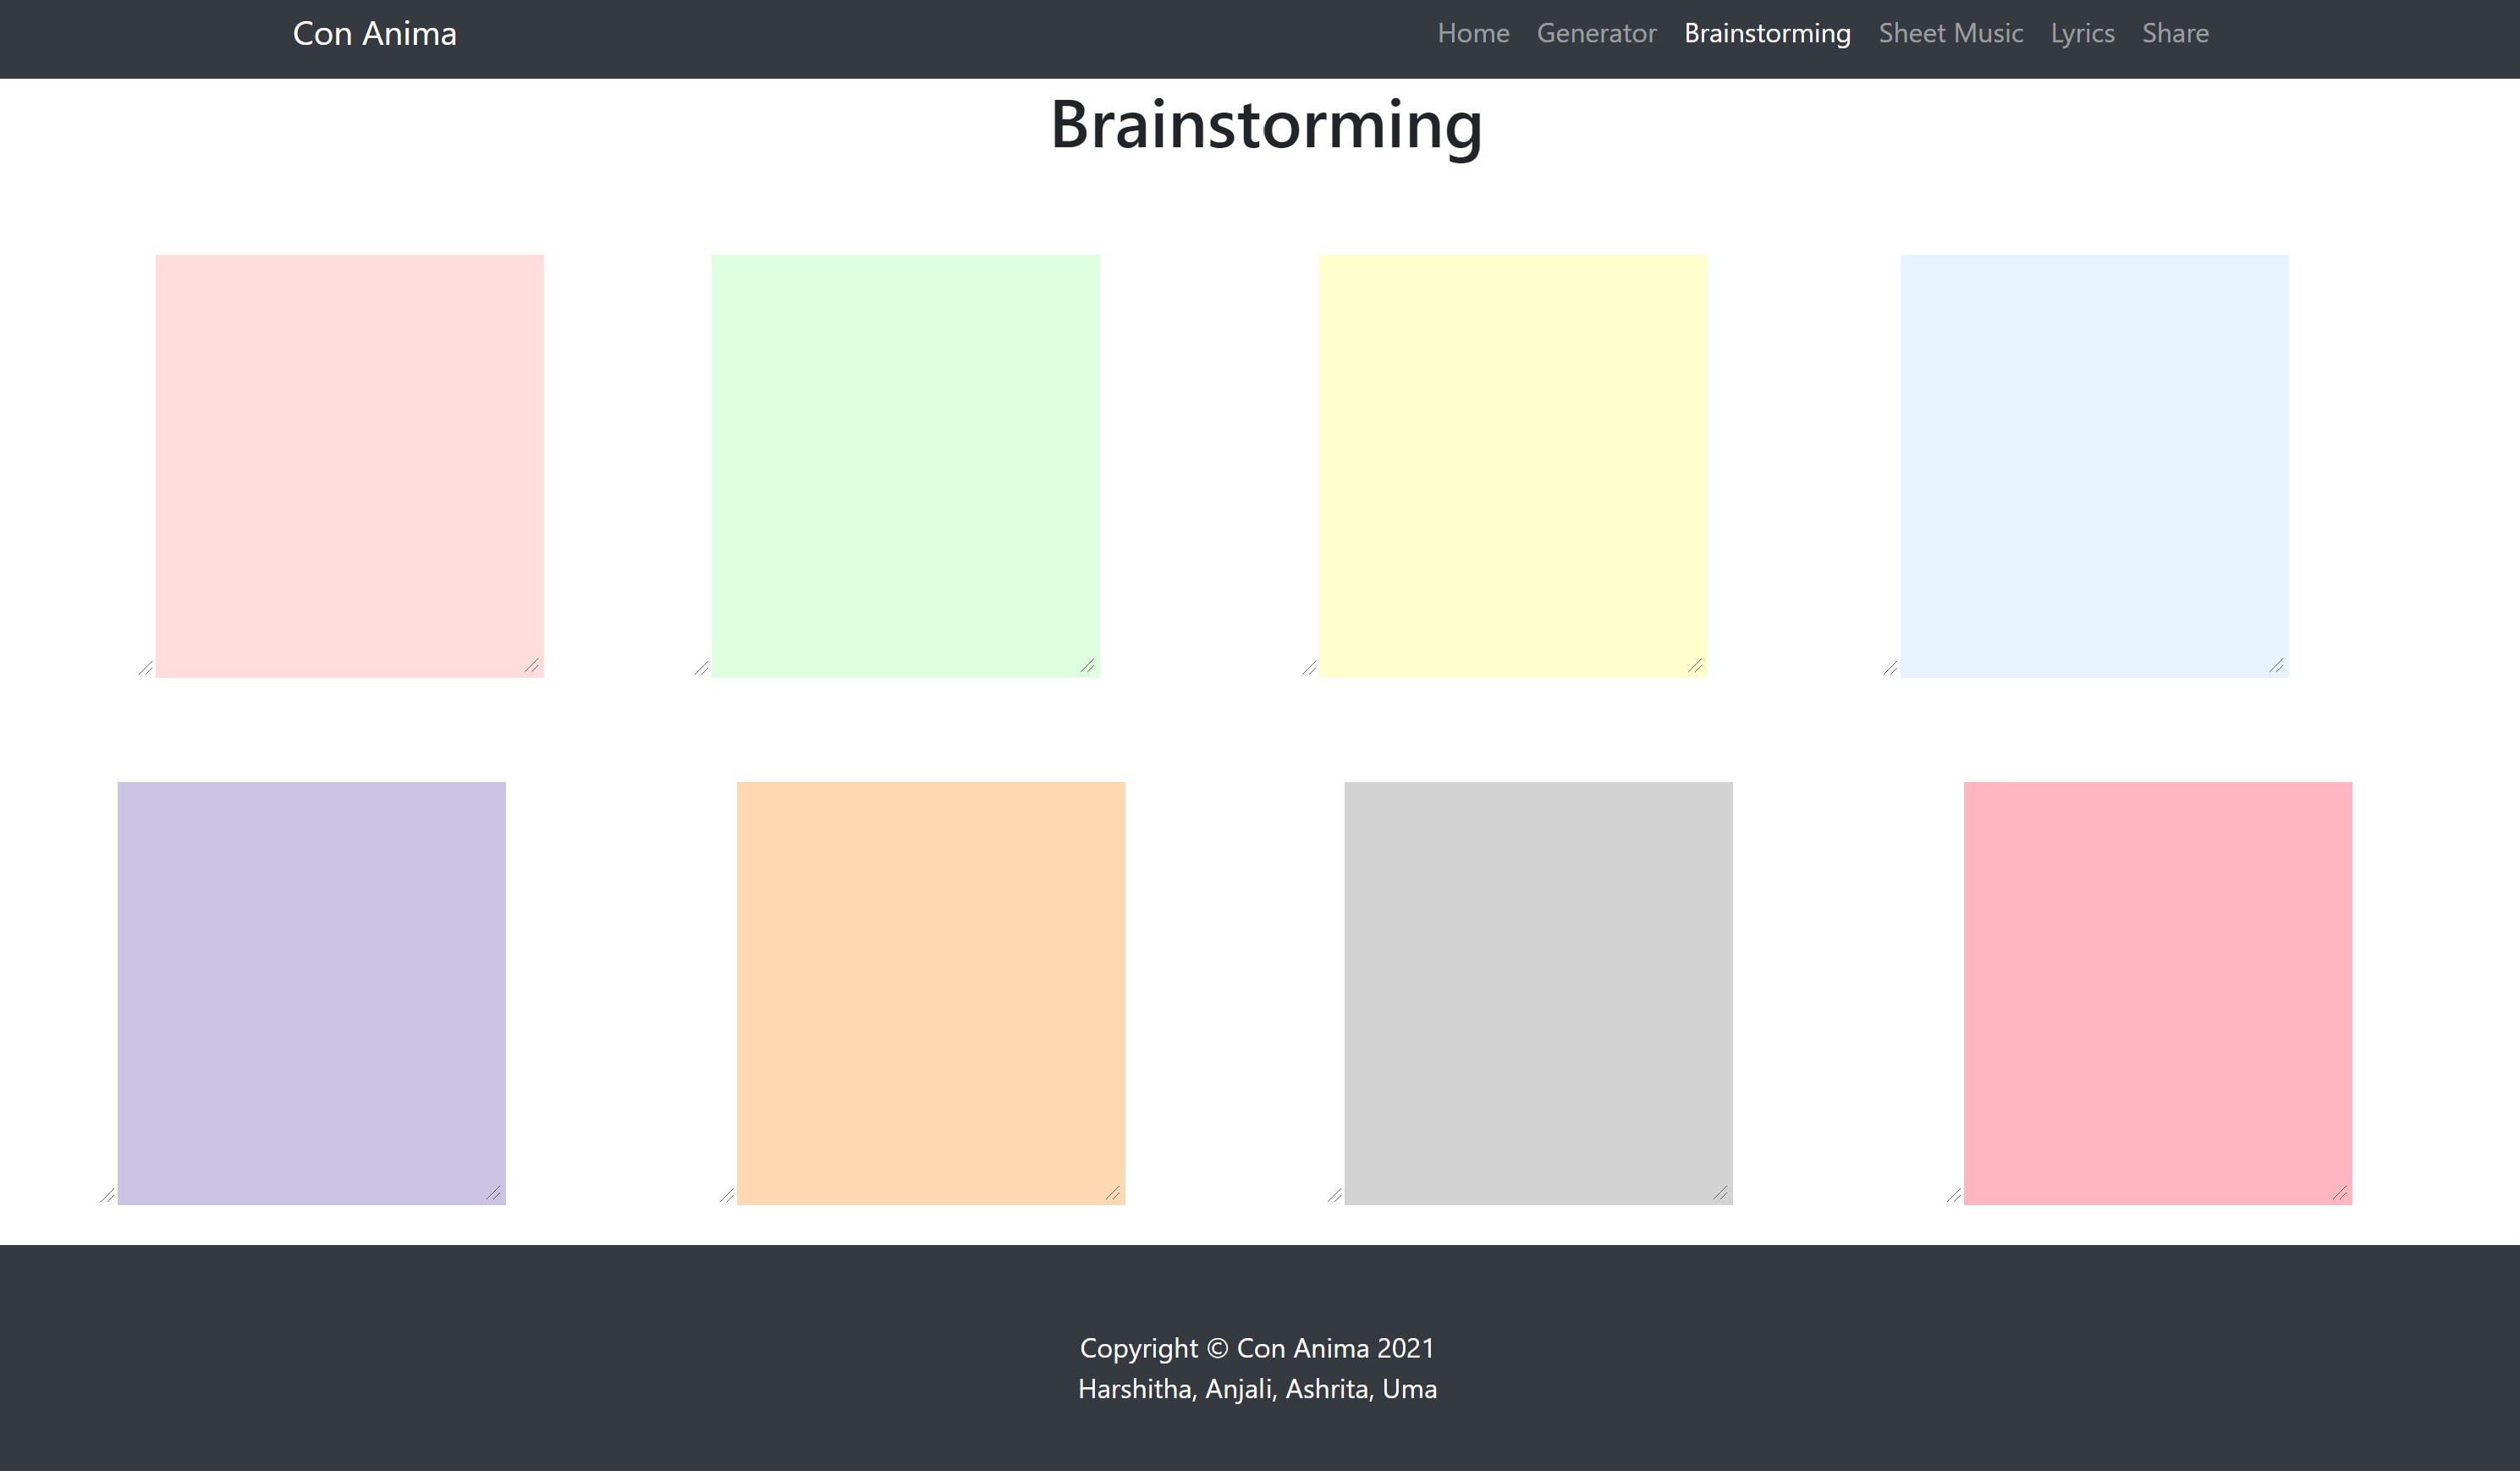Screen dimensions: 2520x1471
Task: Click the resize grip in the green note corner
Action: click(1088, 666)
